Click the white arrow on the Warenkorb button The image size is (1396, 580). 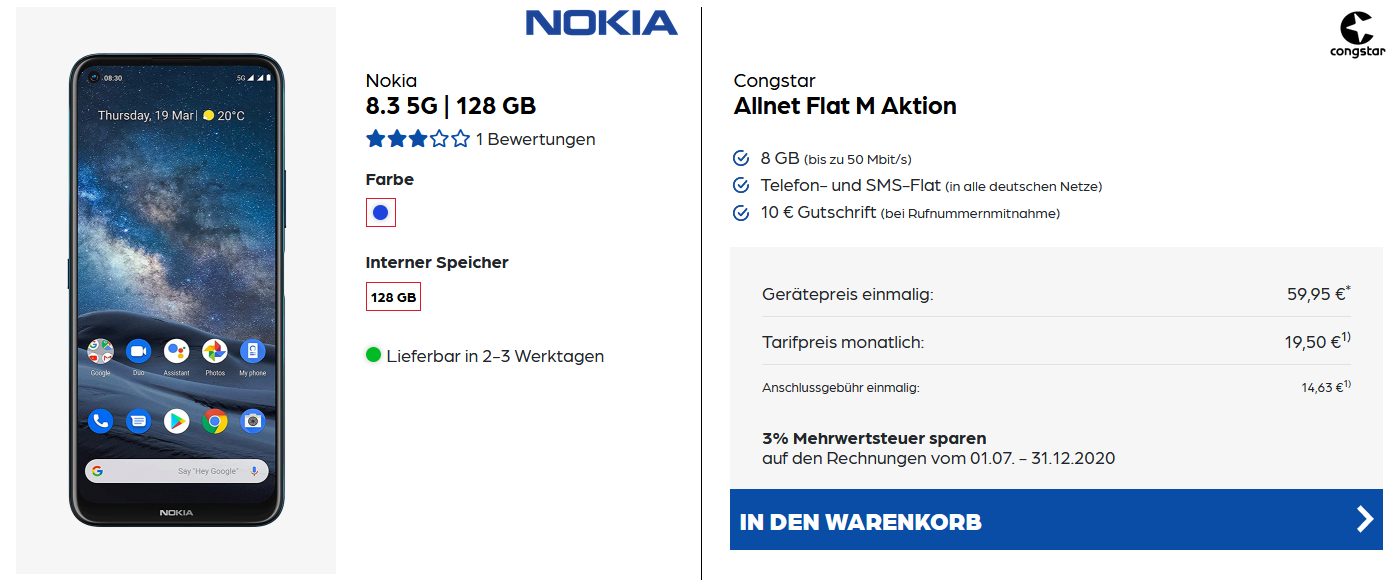1365,519
